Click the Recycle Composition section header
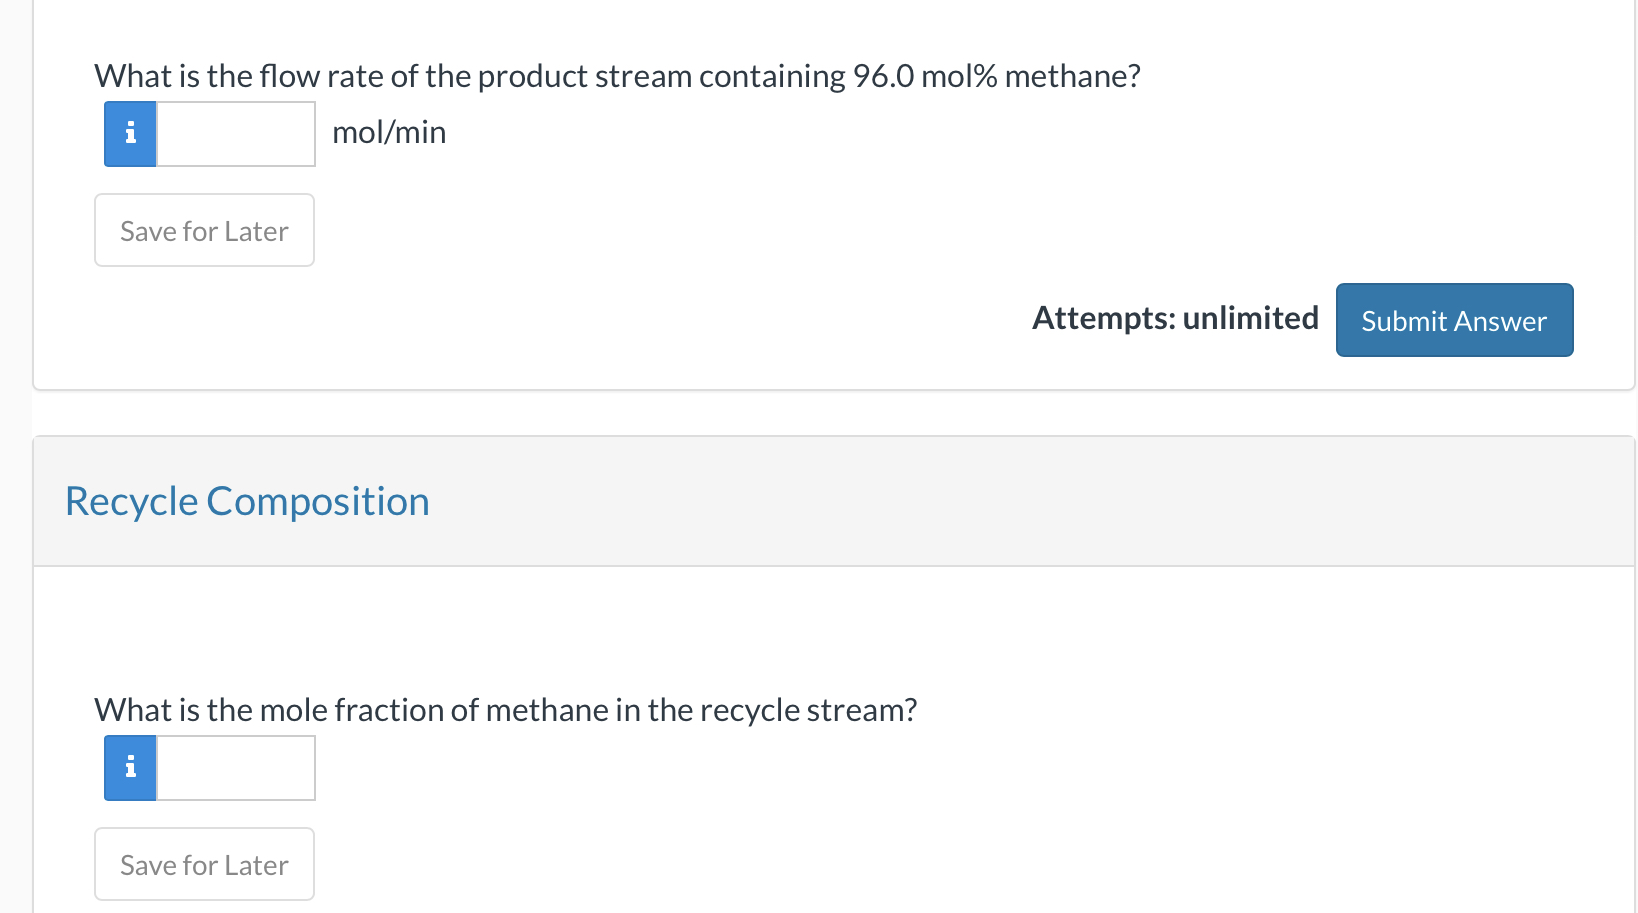This screenshot has width=1638, height=913. pos(246,500)
